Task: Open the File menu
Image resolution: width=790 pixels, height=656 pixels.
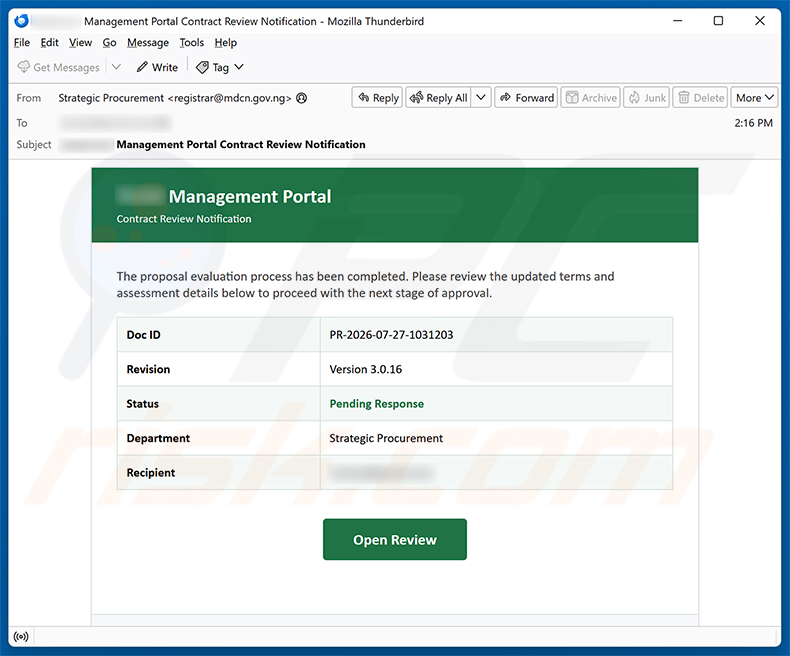Action: [22, 43]
